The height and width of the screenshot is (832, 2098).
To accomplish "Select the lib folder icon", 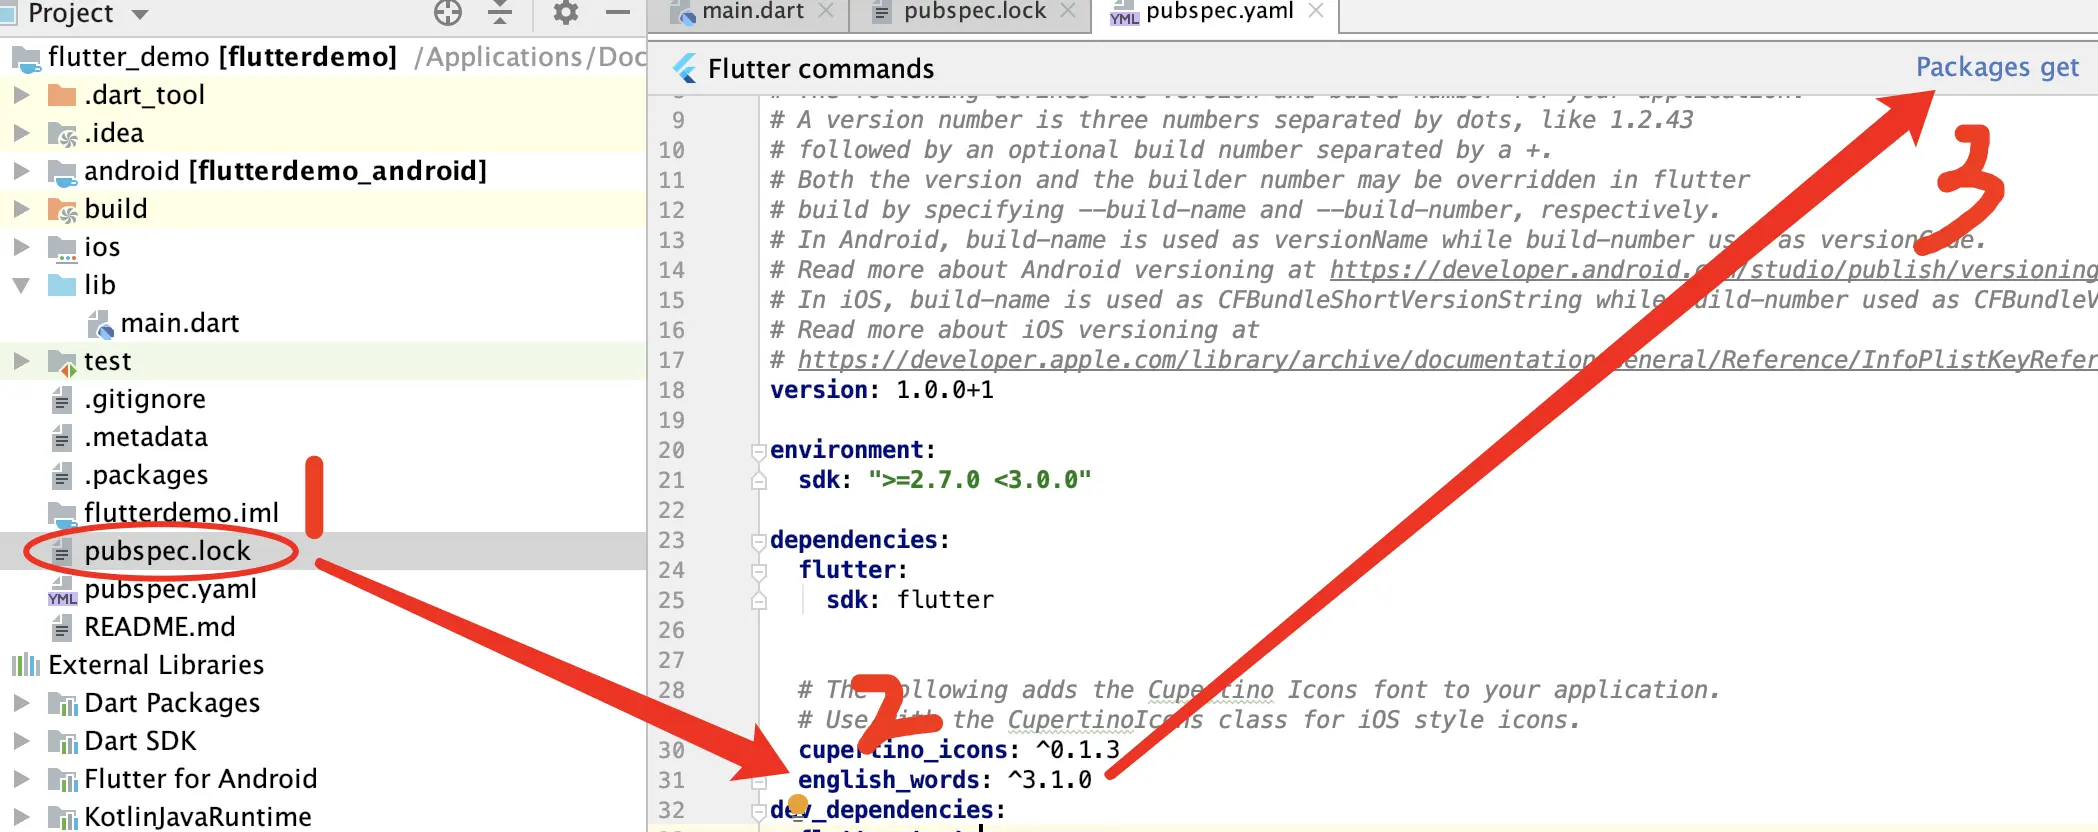I will [62, 285].
